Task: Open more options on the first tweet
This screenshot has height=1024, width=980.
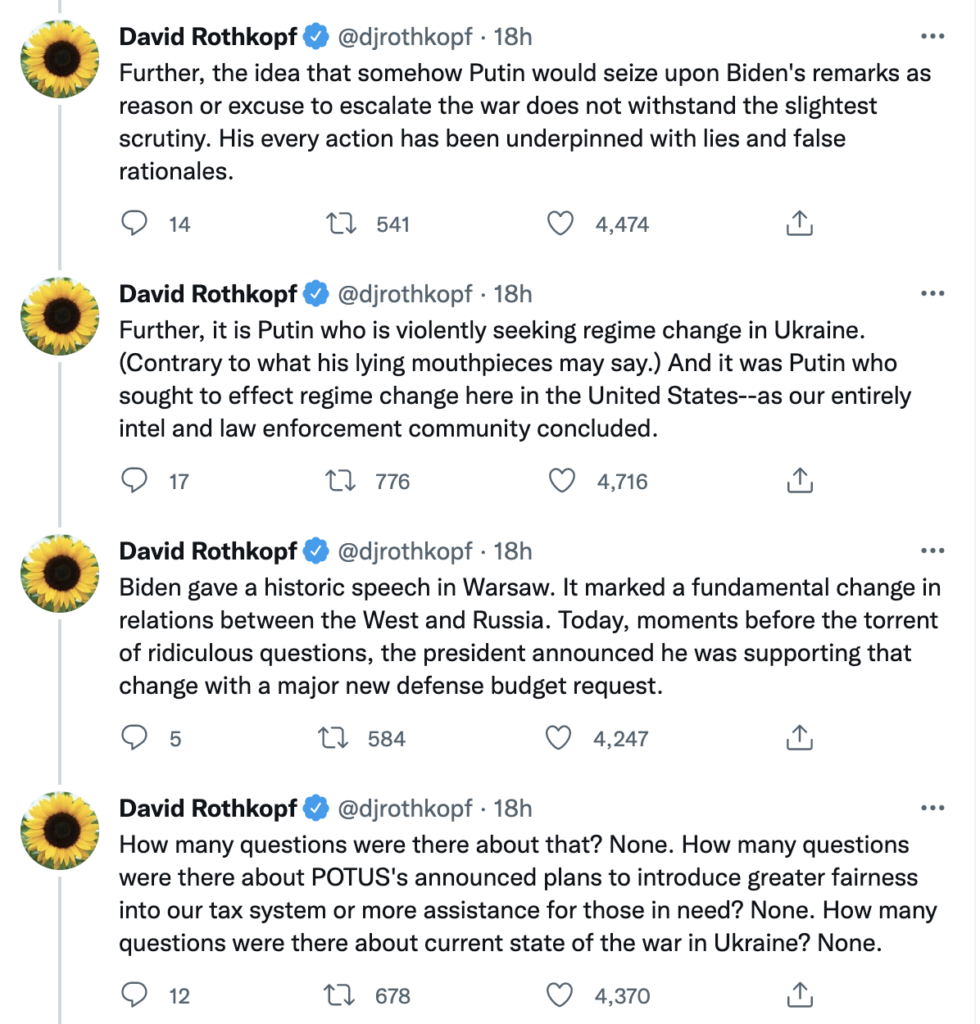Action: 932,37
